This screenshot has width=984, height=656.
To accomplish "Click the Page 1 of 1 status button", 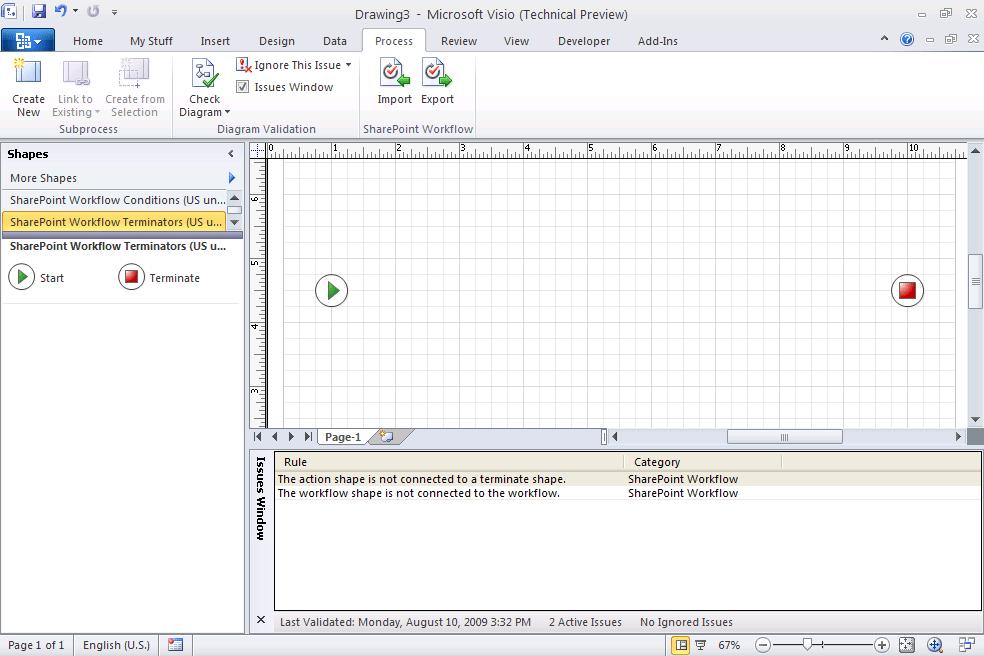I will pyautogui.click(x=36, y=645).
